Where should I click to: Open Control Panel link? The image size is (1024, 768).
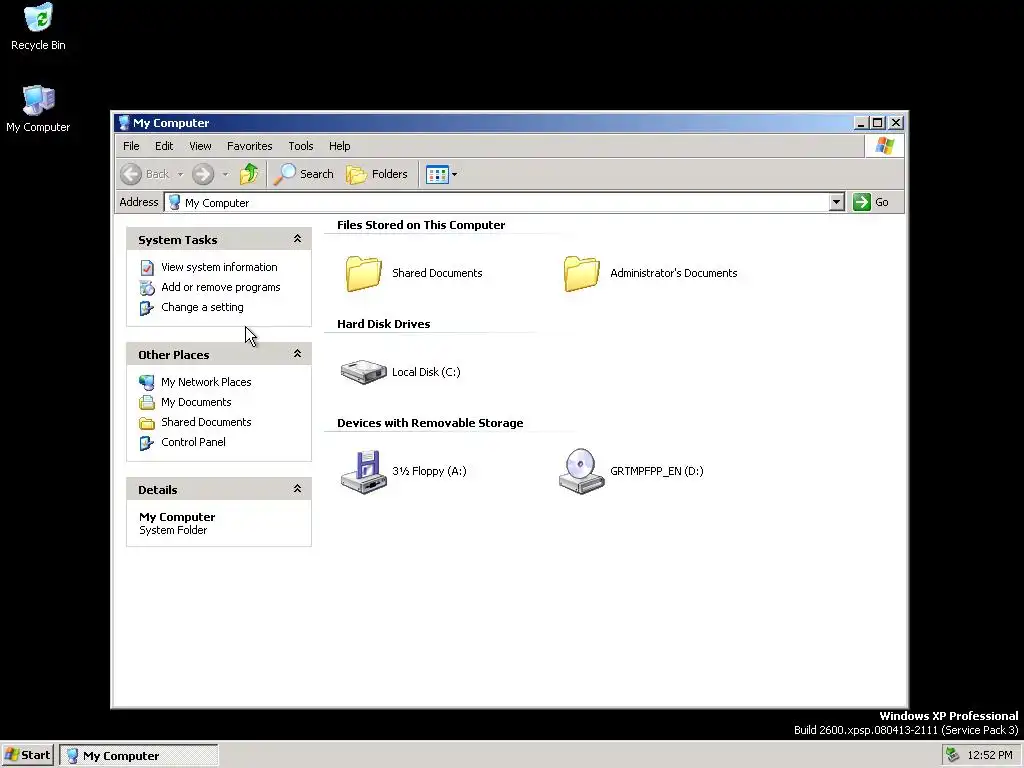point(193,442)
